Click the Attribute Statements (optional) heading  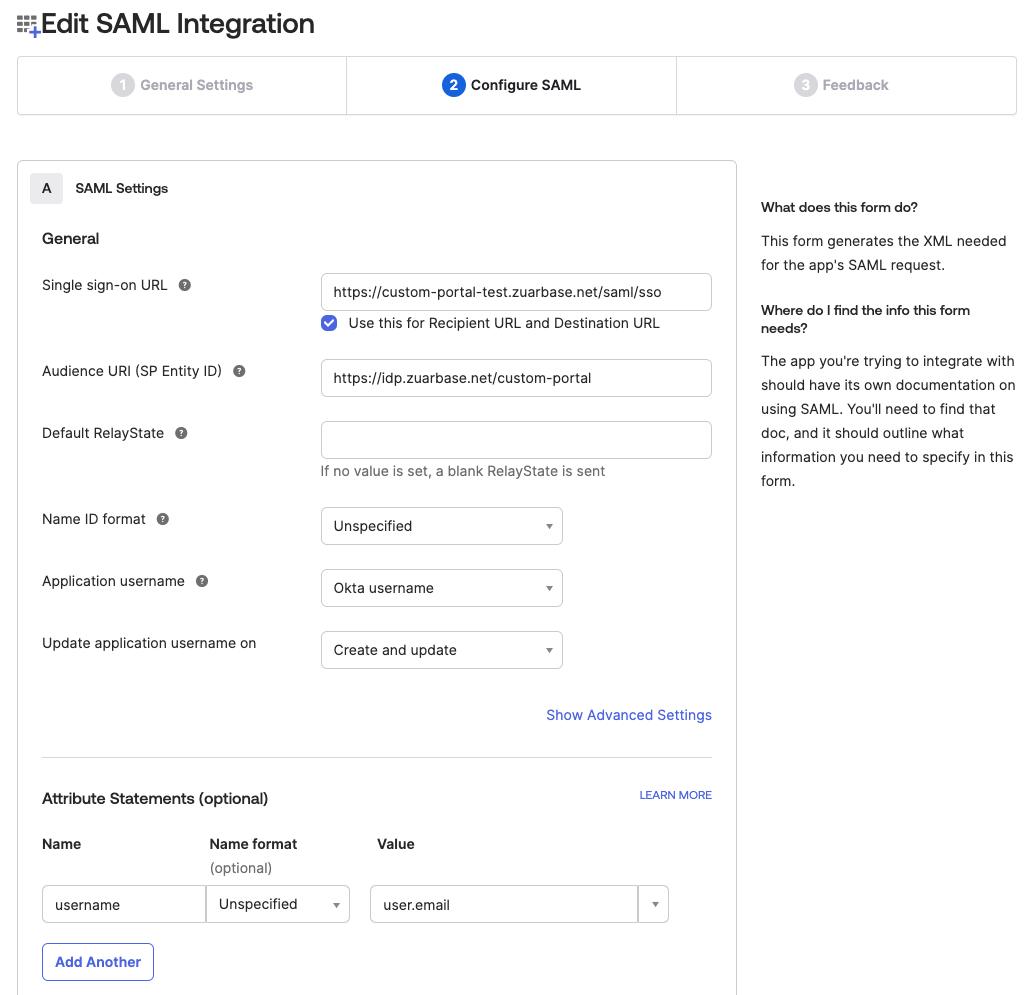[155, 798]
